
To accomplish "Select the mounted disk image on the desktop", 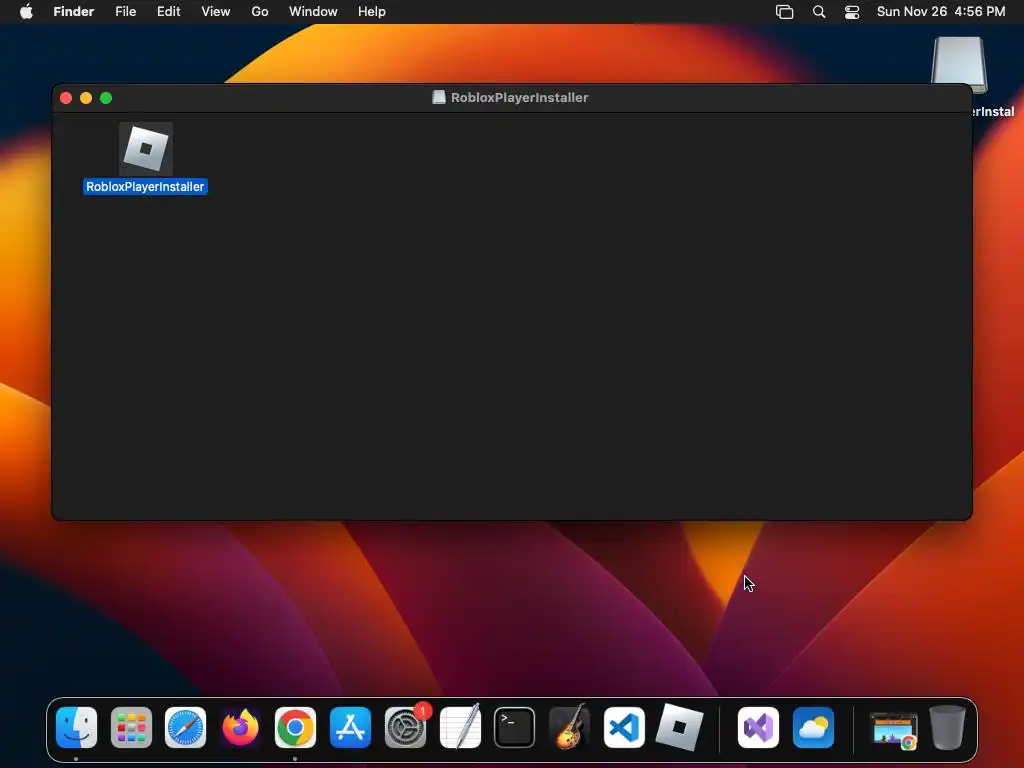I will (x=959, y=65).
